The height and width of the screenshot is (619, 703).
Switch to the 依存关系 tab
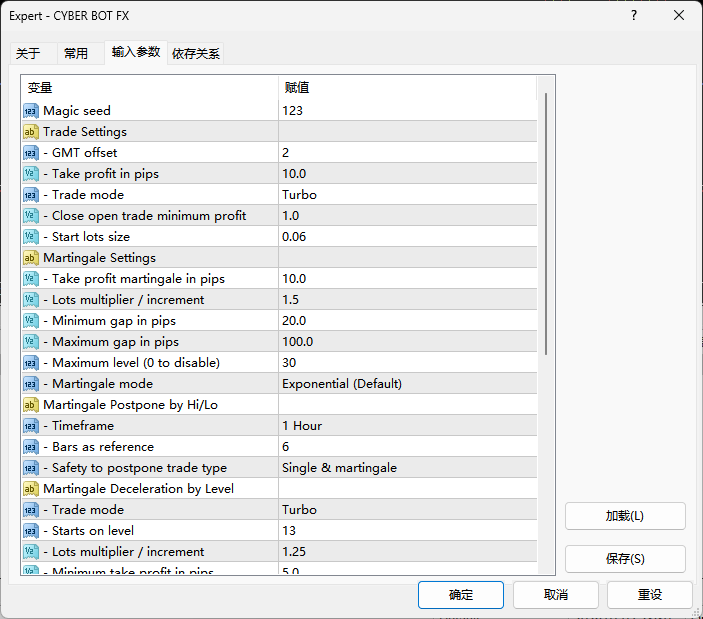click(196, 54)
